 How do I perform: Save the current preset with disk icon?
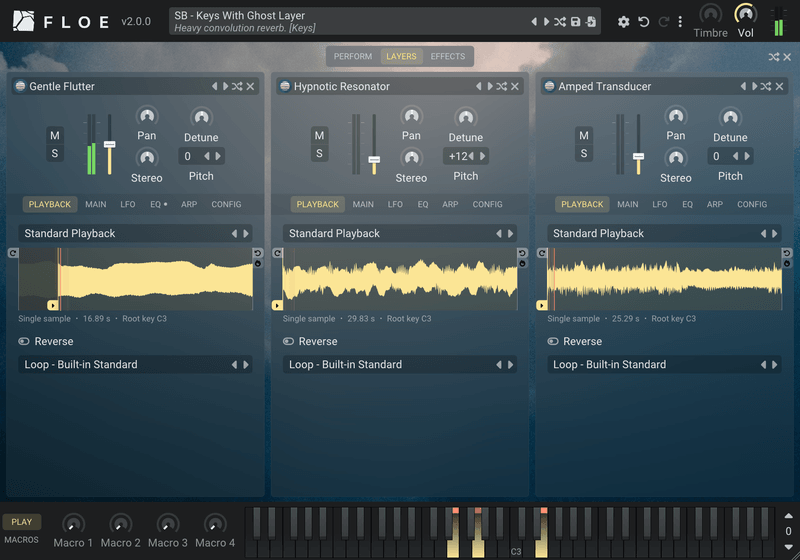(576, 21)
